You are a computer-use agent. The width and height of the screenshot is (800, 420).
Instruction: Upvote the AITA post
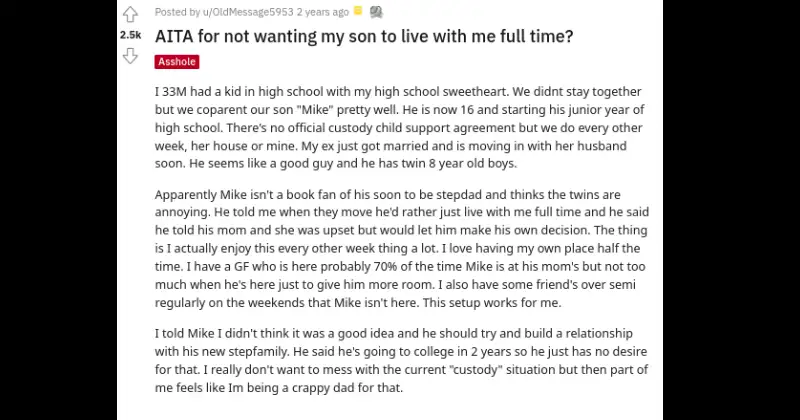(x=130, y=14)
